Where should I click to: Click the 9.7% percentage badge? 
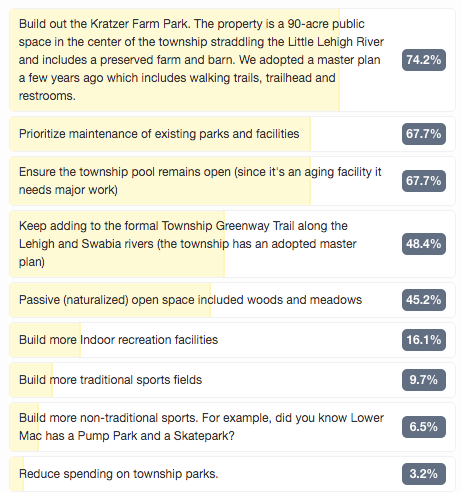click(424, 380)
